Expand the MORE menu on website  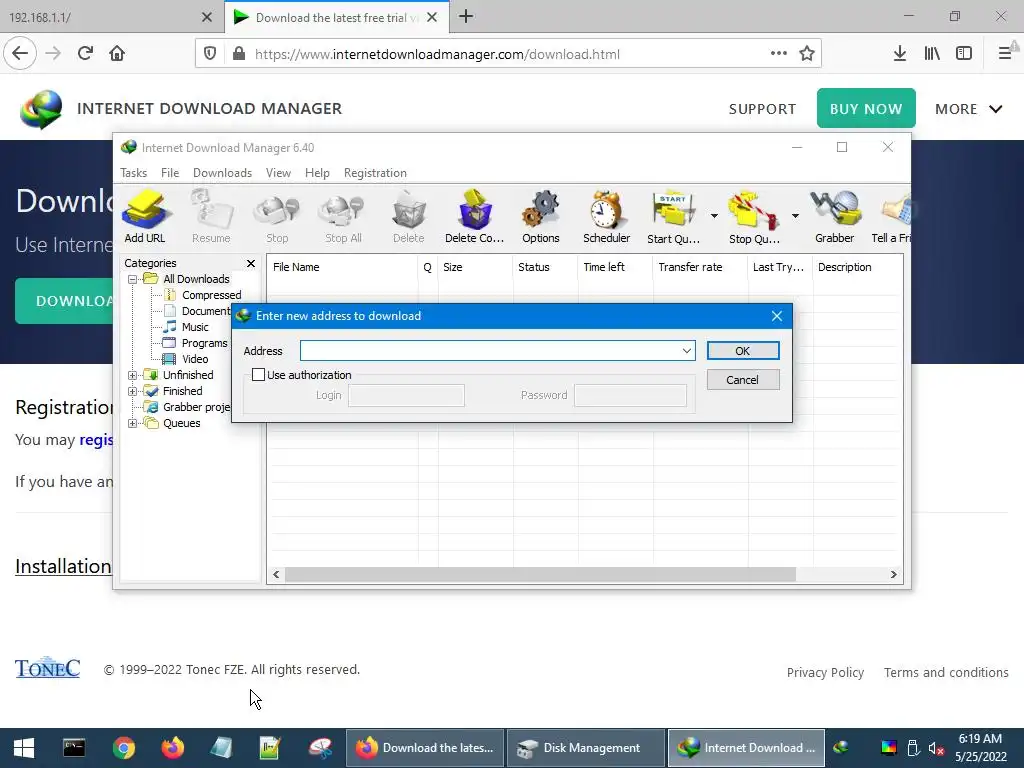968,109
